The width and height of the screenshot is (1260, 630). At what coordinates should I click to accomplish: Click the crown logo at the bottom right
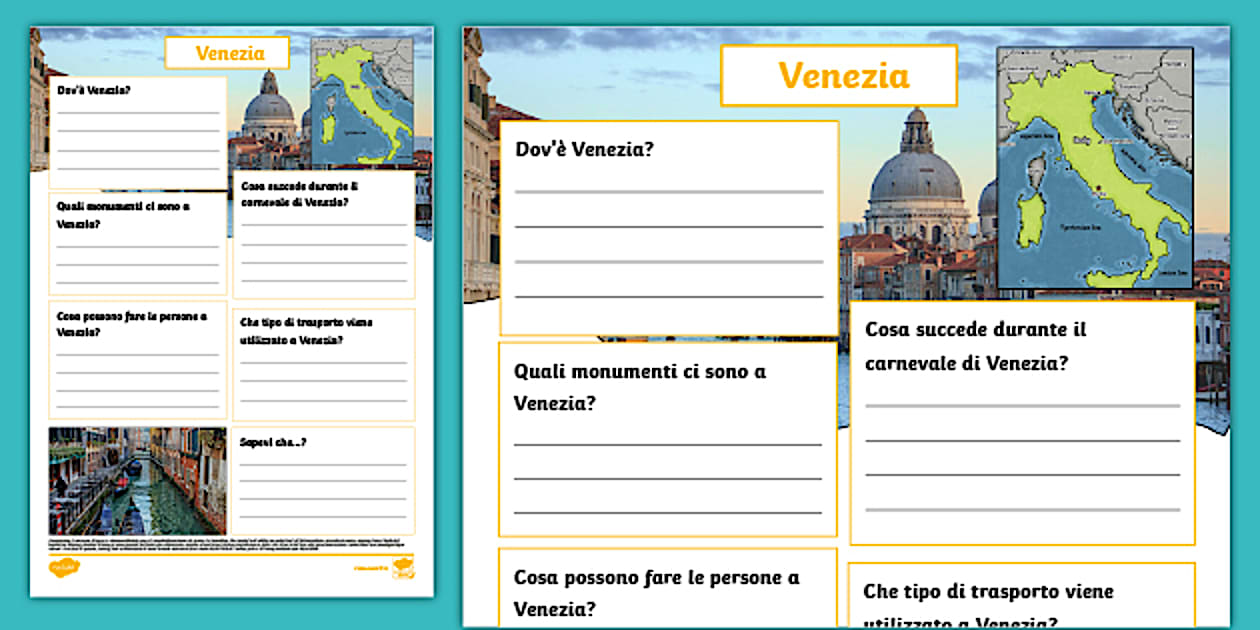(x=403, y=567)
